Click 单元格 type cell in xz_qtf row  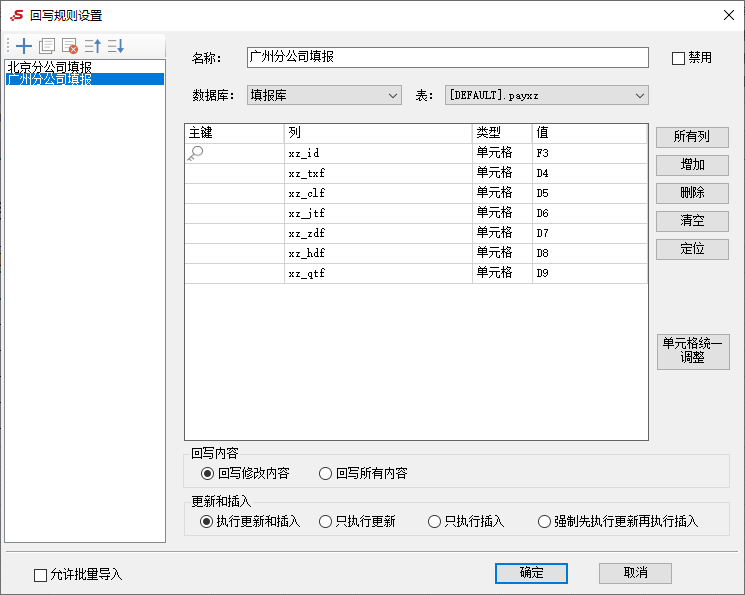502,273
